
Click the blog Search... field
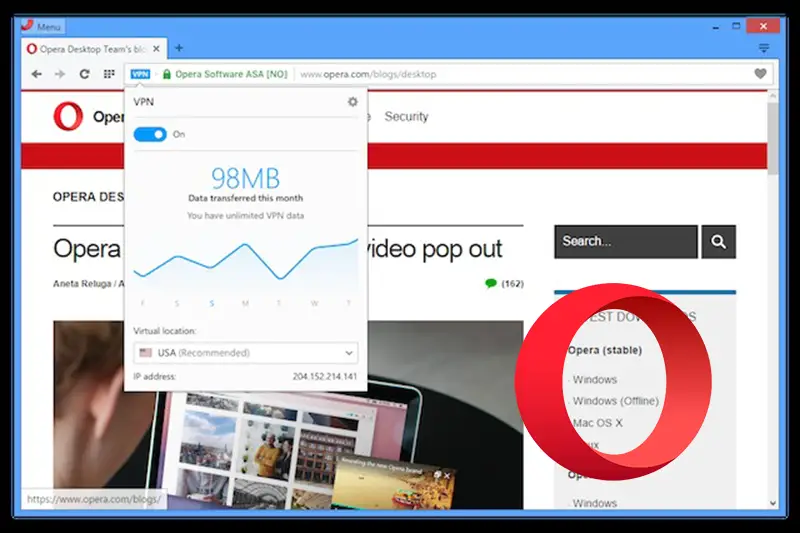coord(626,242)
